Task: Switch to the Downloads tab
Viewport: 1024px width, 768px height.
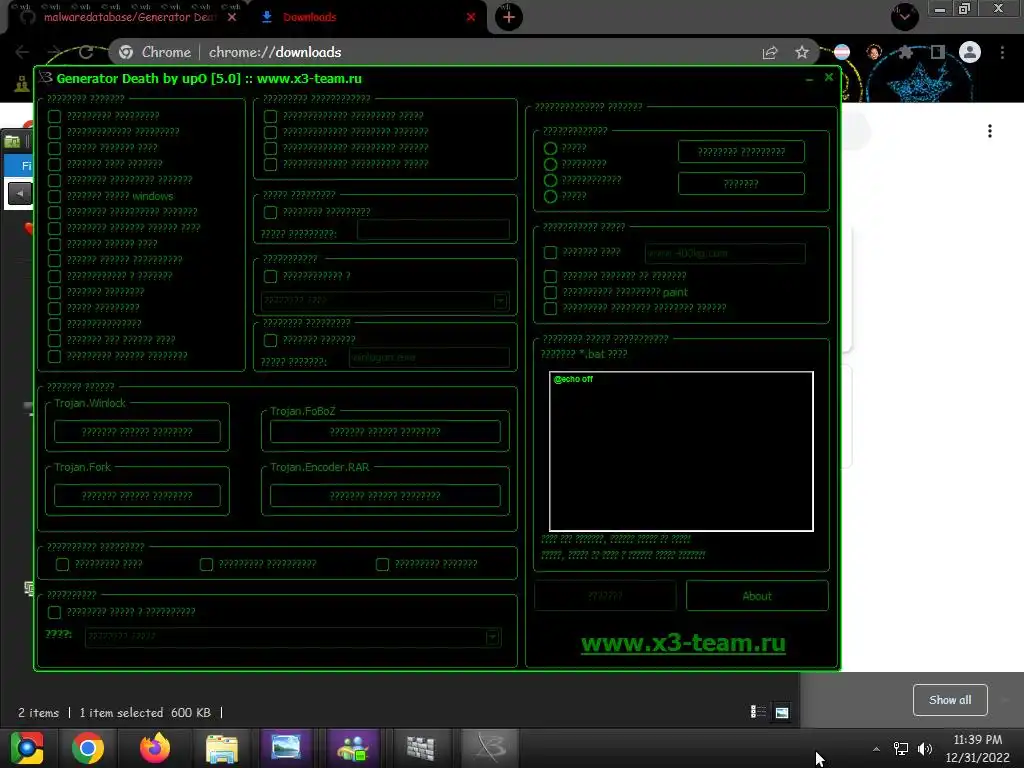Action: (x=310, y=18)
